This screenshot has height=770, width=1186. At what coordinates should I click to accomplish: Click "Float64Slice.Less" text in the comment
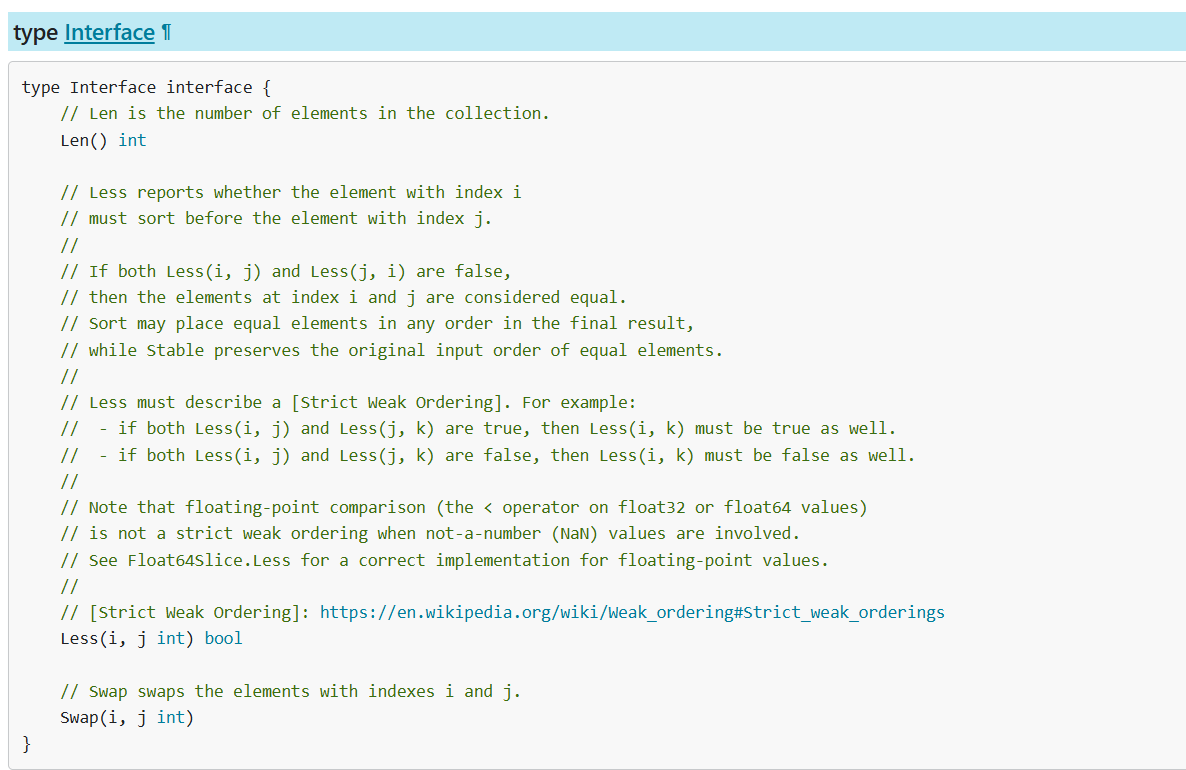pos(209,560)
